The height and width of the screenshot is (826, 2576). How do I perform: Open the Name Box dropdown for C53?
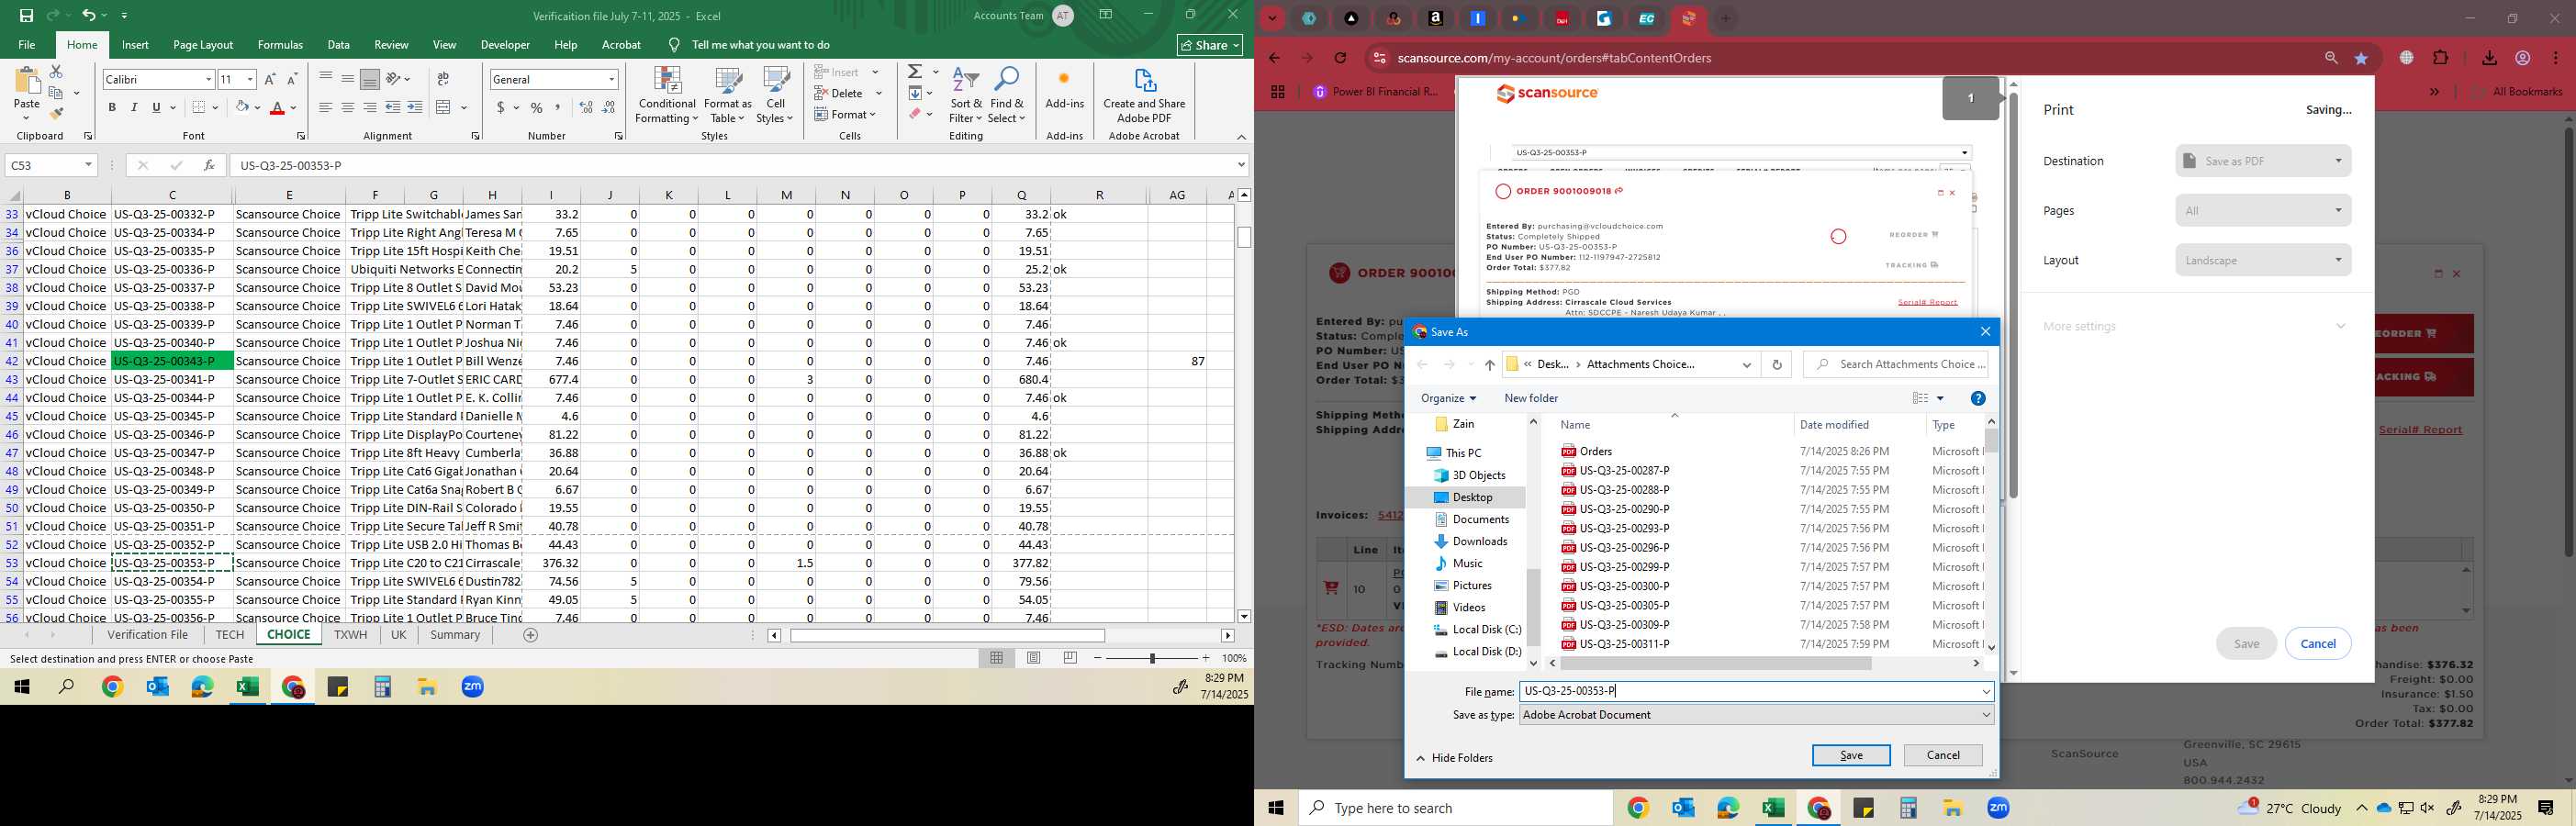pos(88,165)
